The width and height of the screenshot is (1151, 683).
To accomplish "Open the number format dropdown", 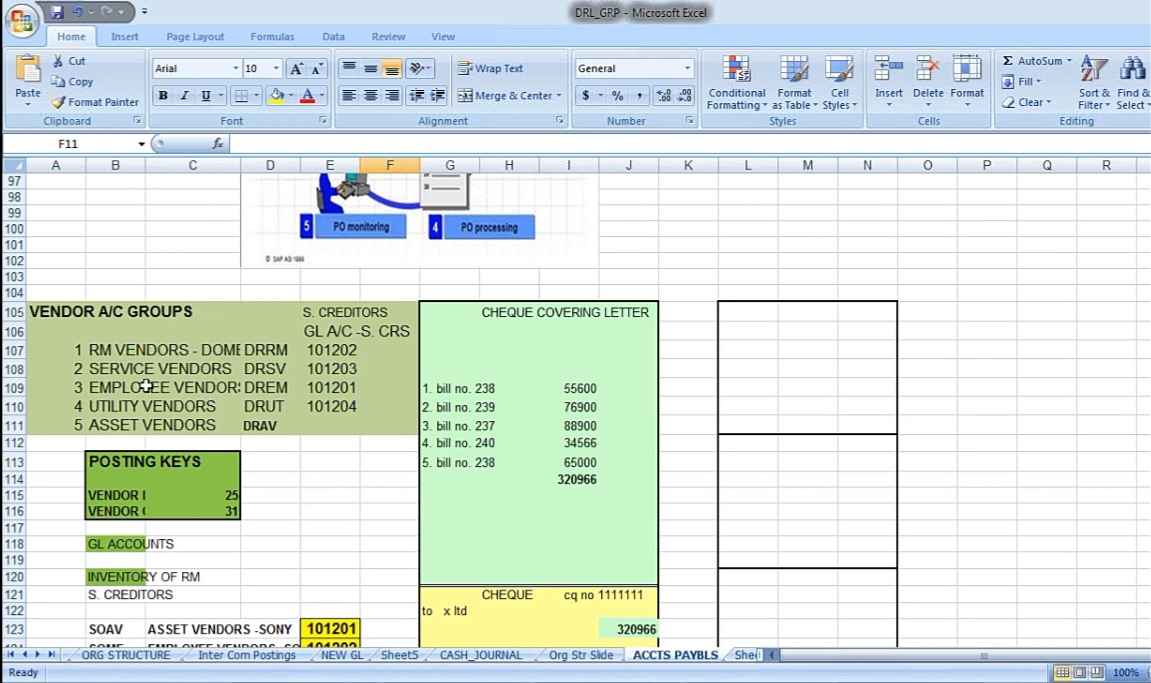I will [687, 68].
